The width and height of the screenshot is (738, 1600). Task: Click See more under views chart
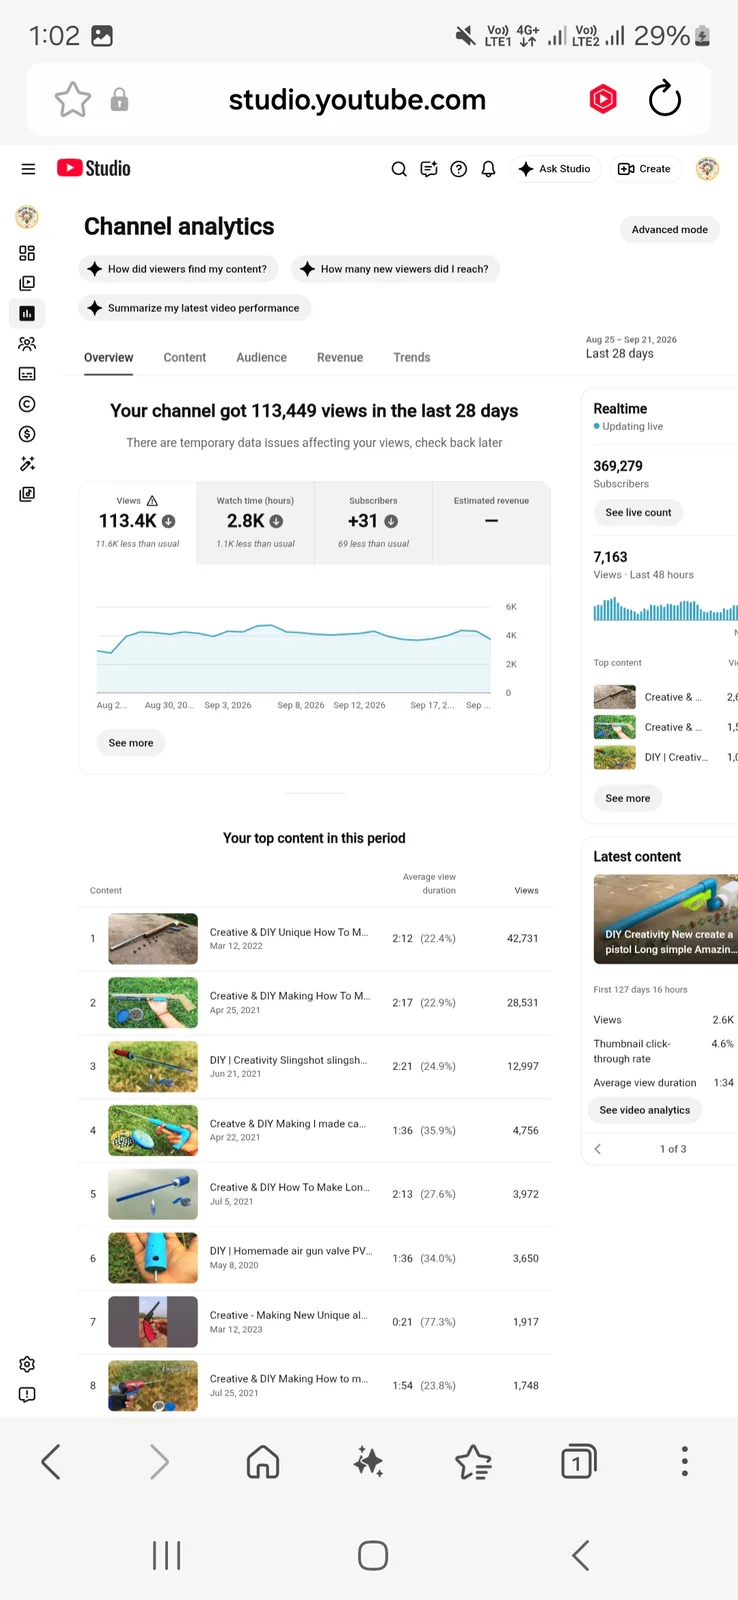pyautogui.click(x=131, y=743)
